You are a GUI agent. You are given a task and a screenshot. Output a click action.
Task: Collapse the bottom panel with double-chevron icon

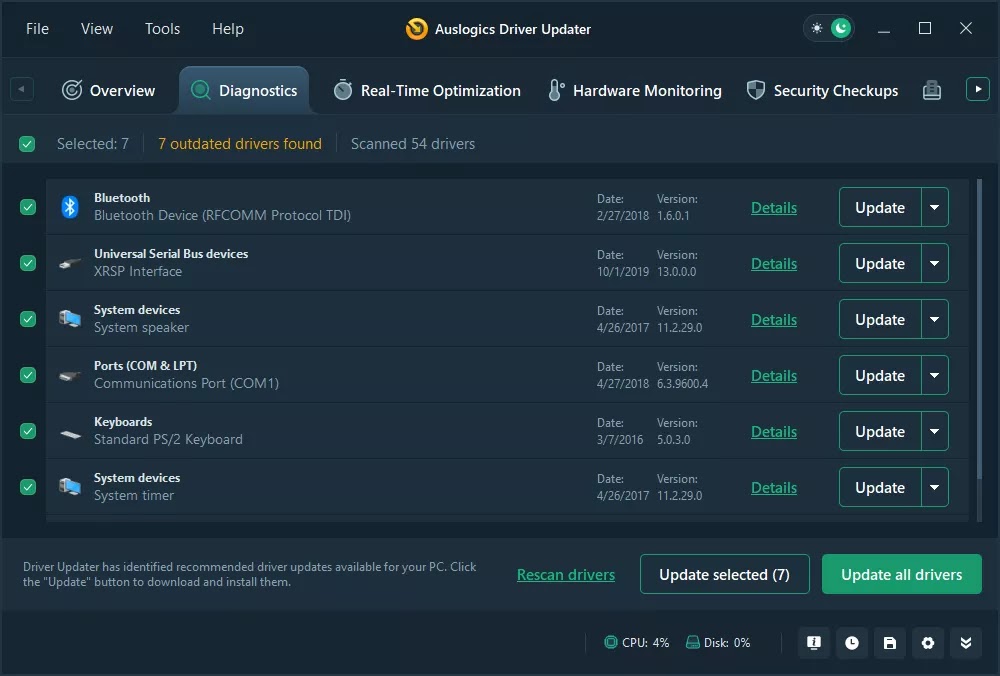coord(966,643)
